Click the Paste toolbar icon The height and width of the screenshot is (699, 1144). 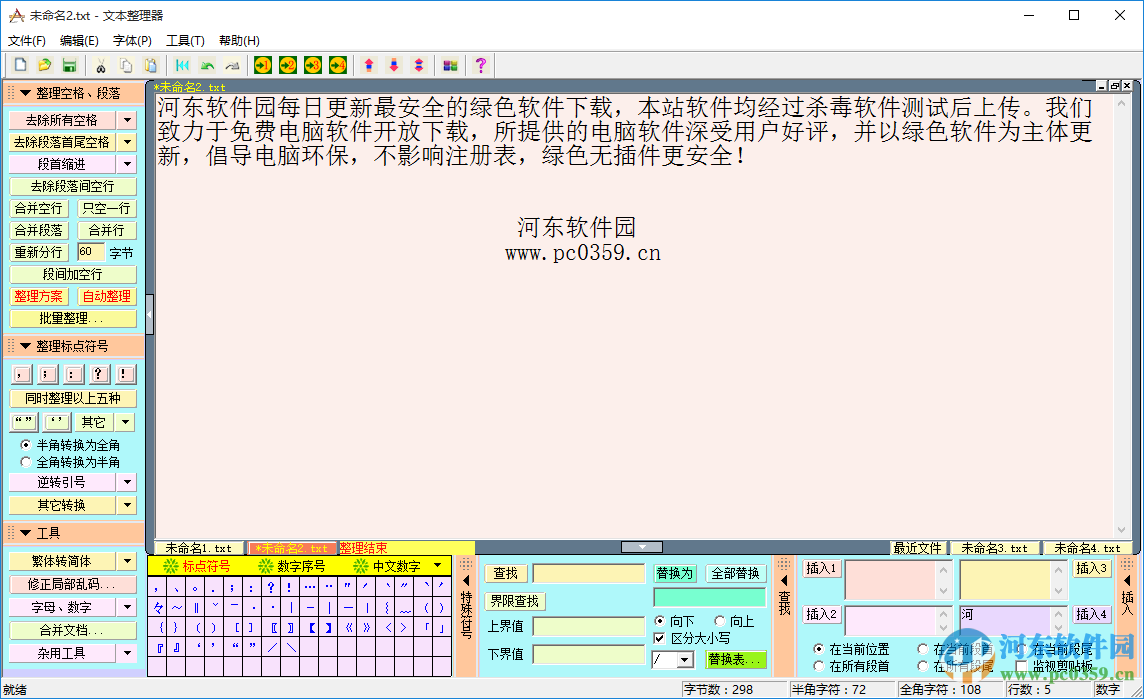[151, 65]
